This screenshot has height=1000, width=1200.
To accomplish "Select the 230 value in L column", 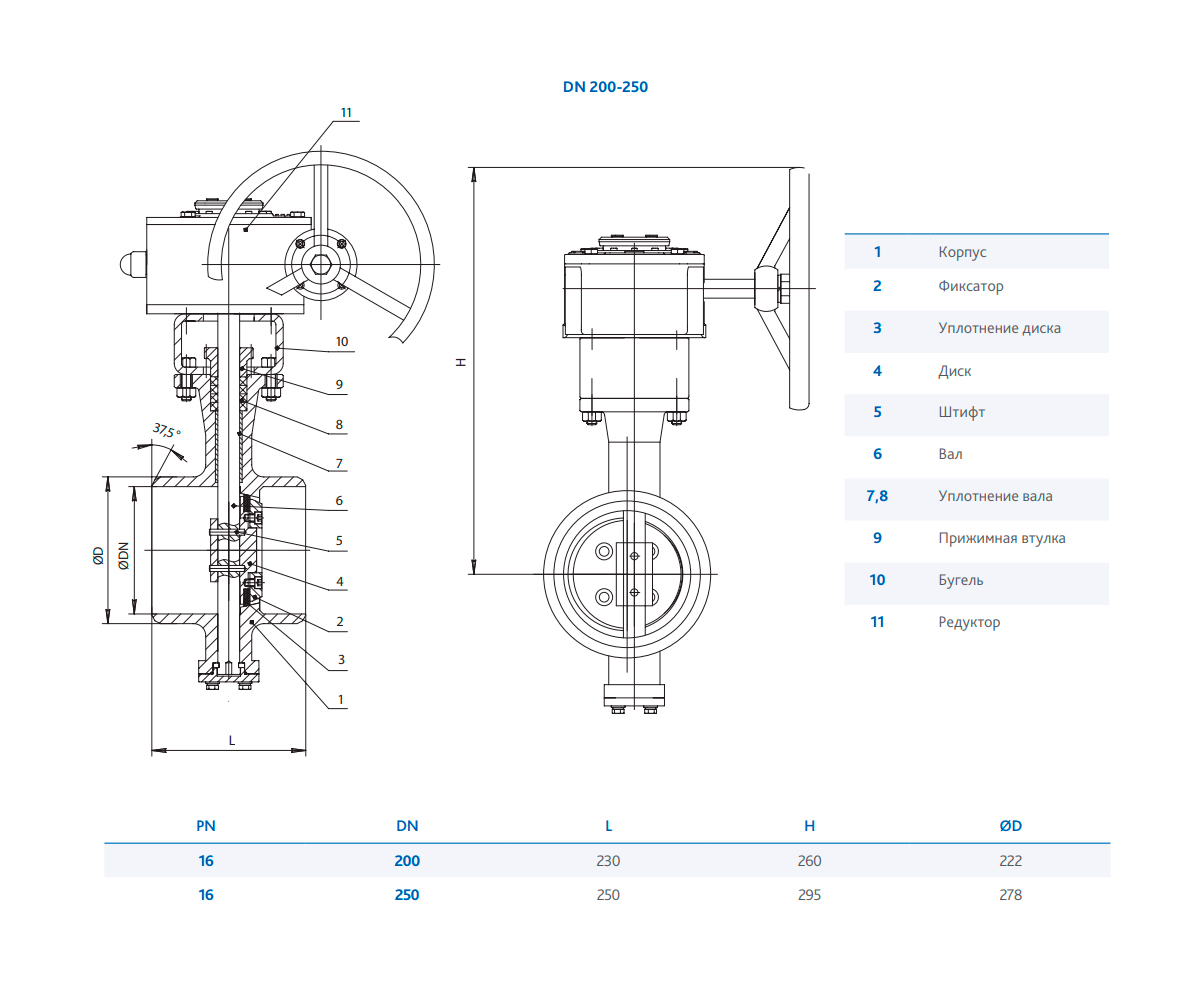I will coord(608,861).
